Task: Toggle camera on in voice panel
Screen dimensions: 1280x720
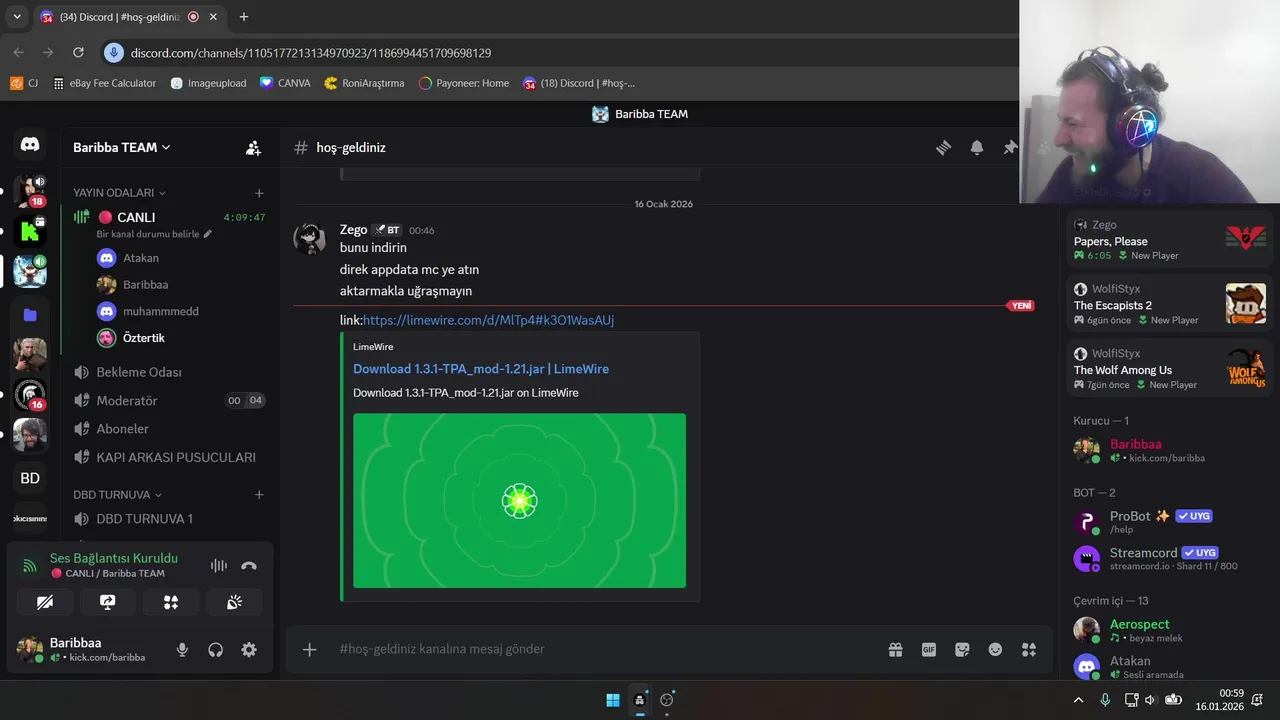Action: point(45,602)
